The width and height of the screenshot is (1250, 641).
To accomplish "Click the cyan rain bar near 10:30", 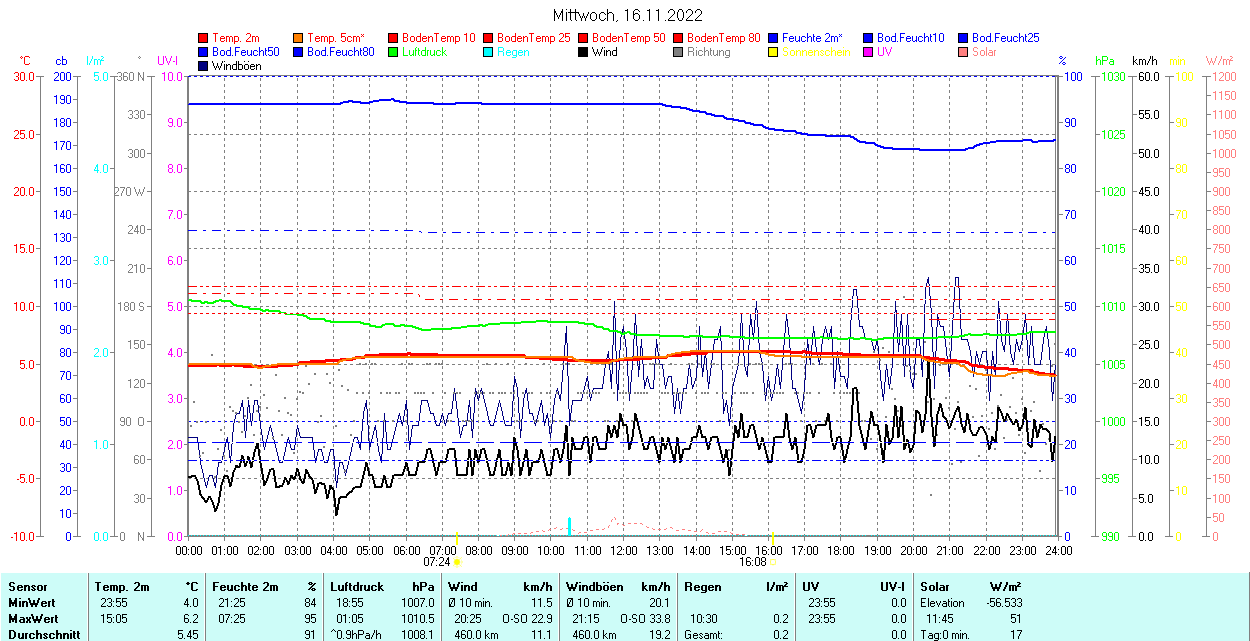I will (569, 526).
